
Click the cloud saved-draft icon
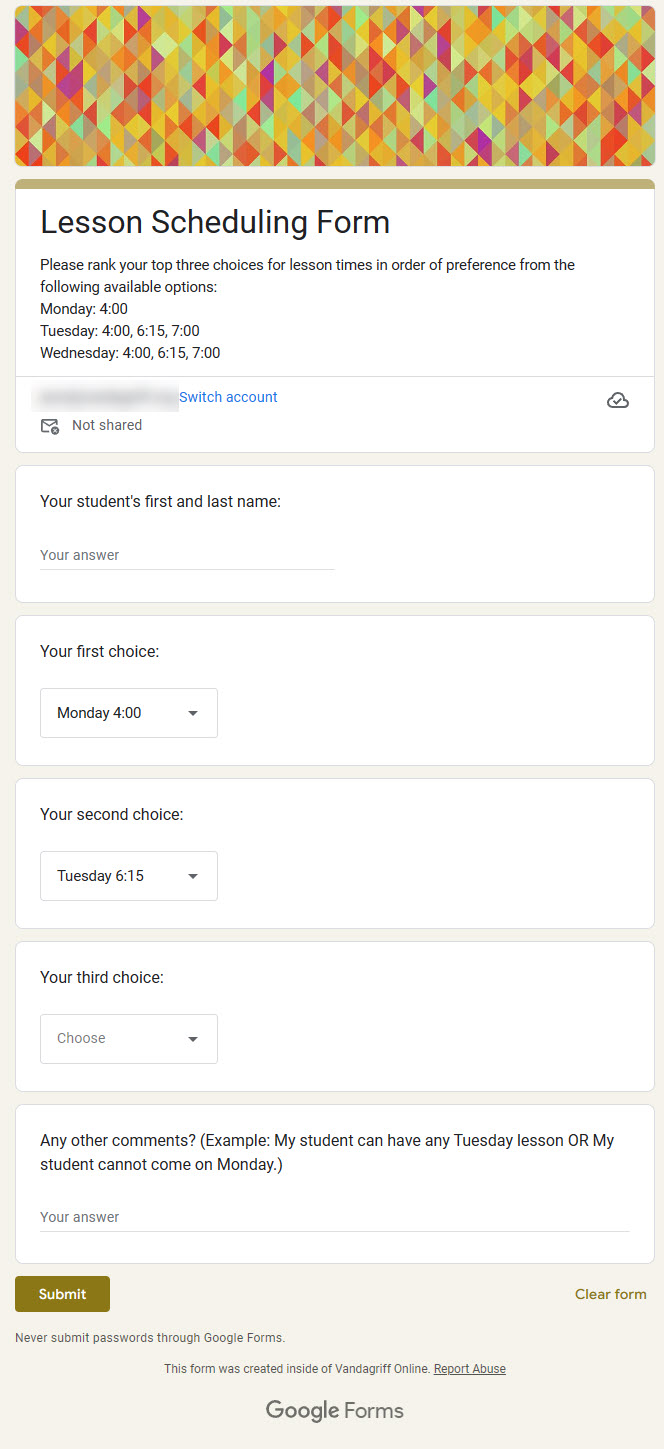point(618,401)
